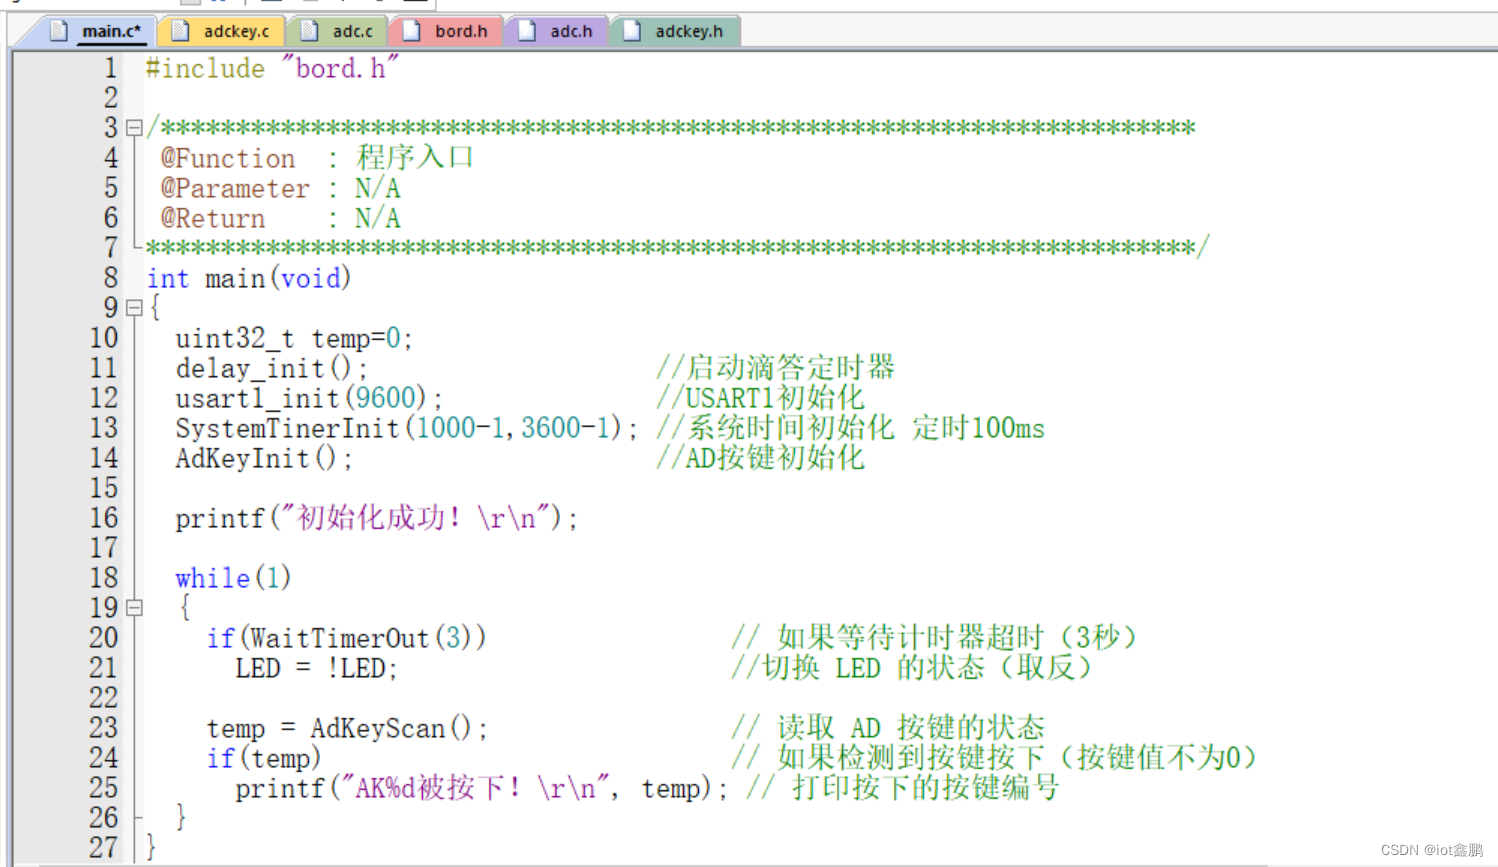
Task: Click the "delay_init();" call
Action: [272, 368]
